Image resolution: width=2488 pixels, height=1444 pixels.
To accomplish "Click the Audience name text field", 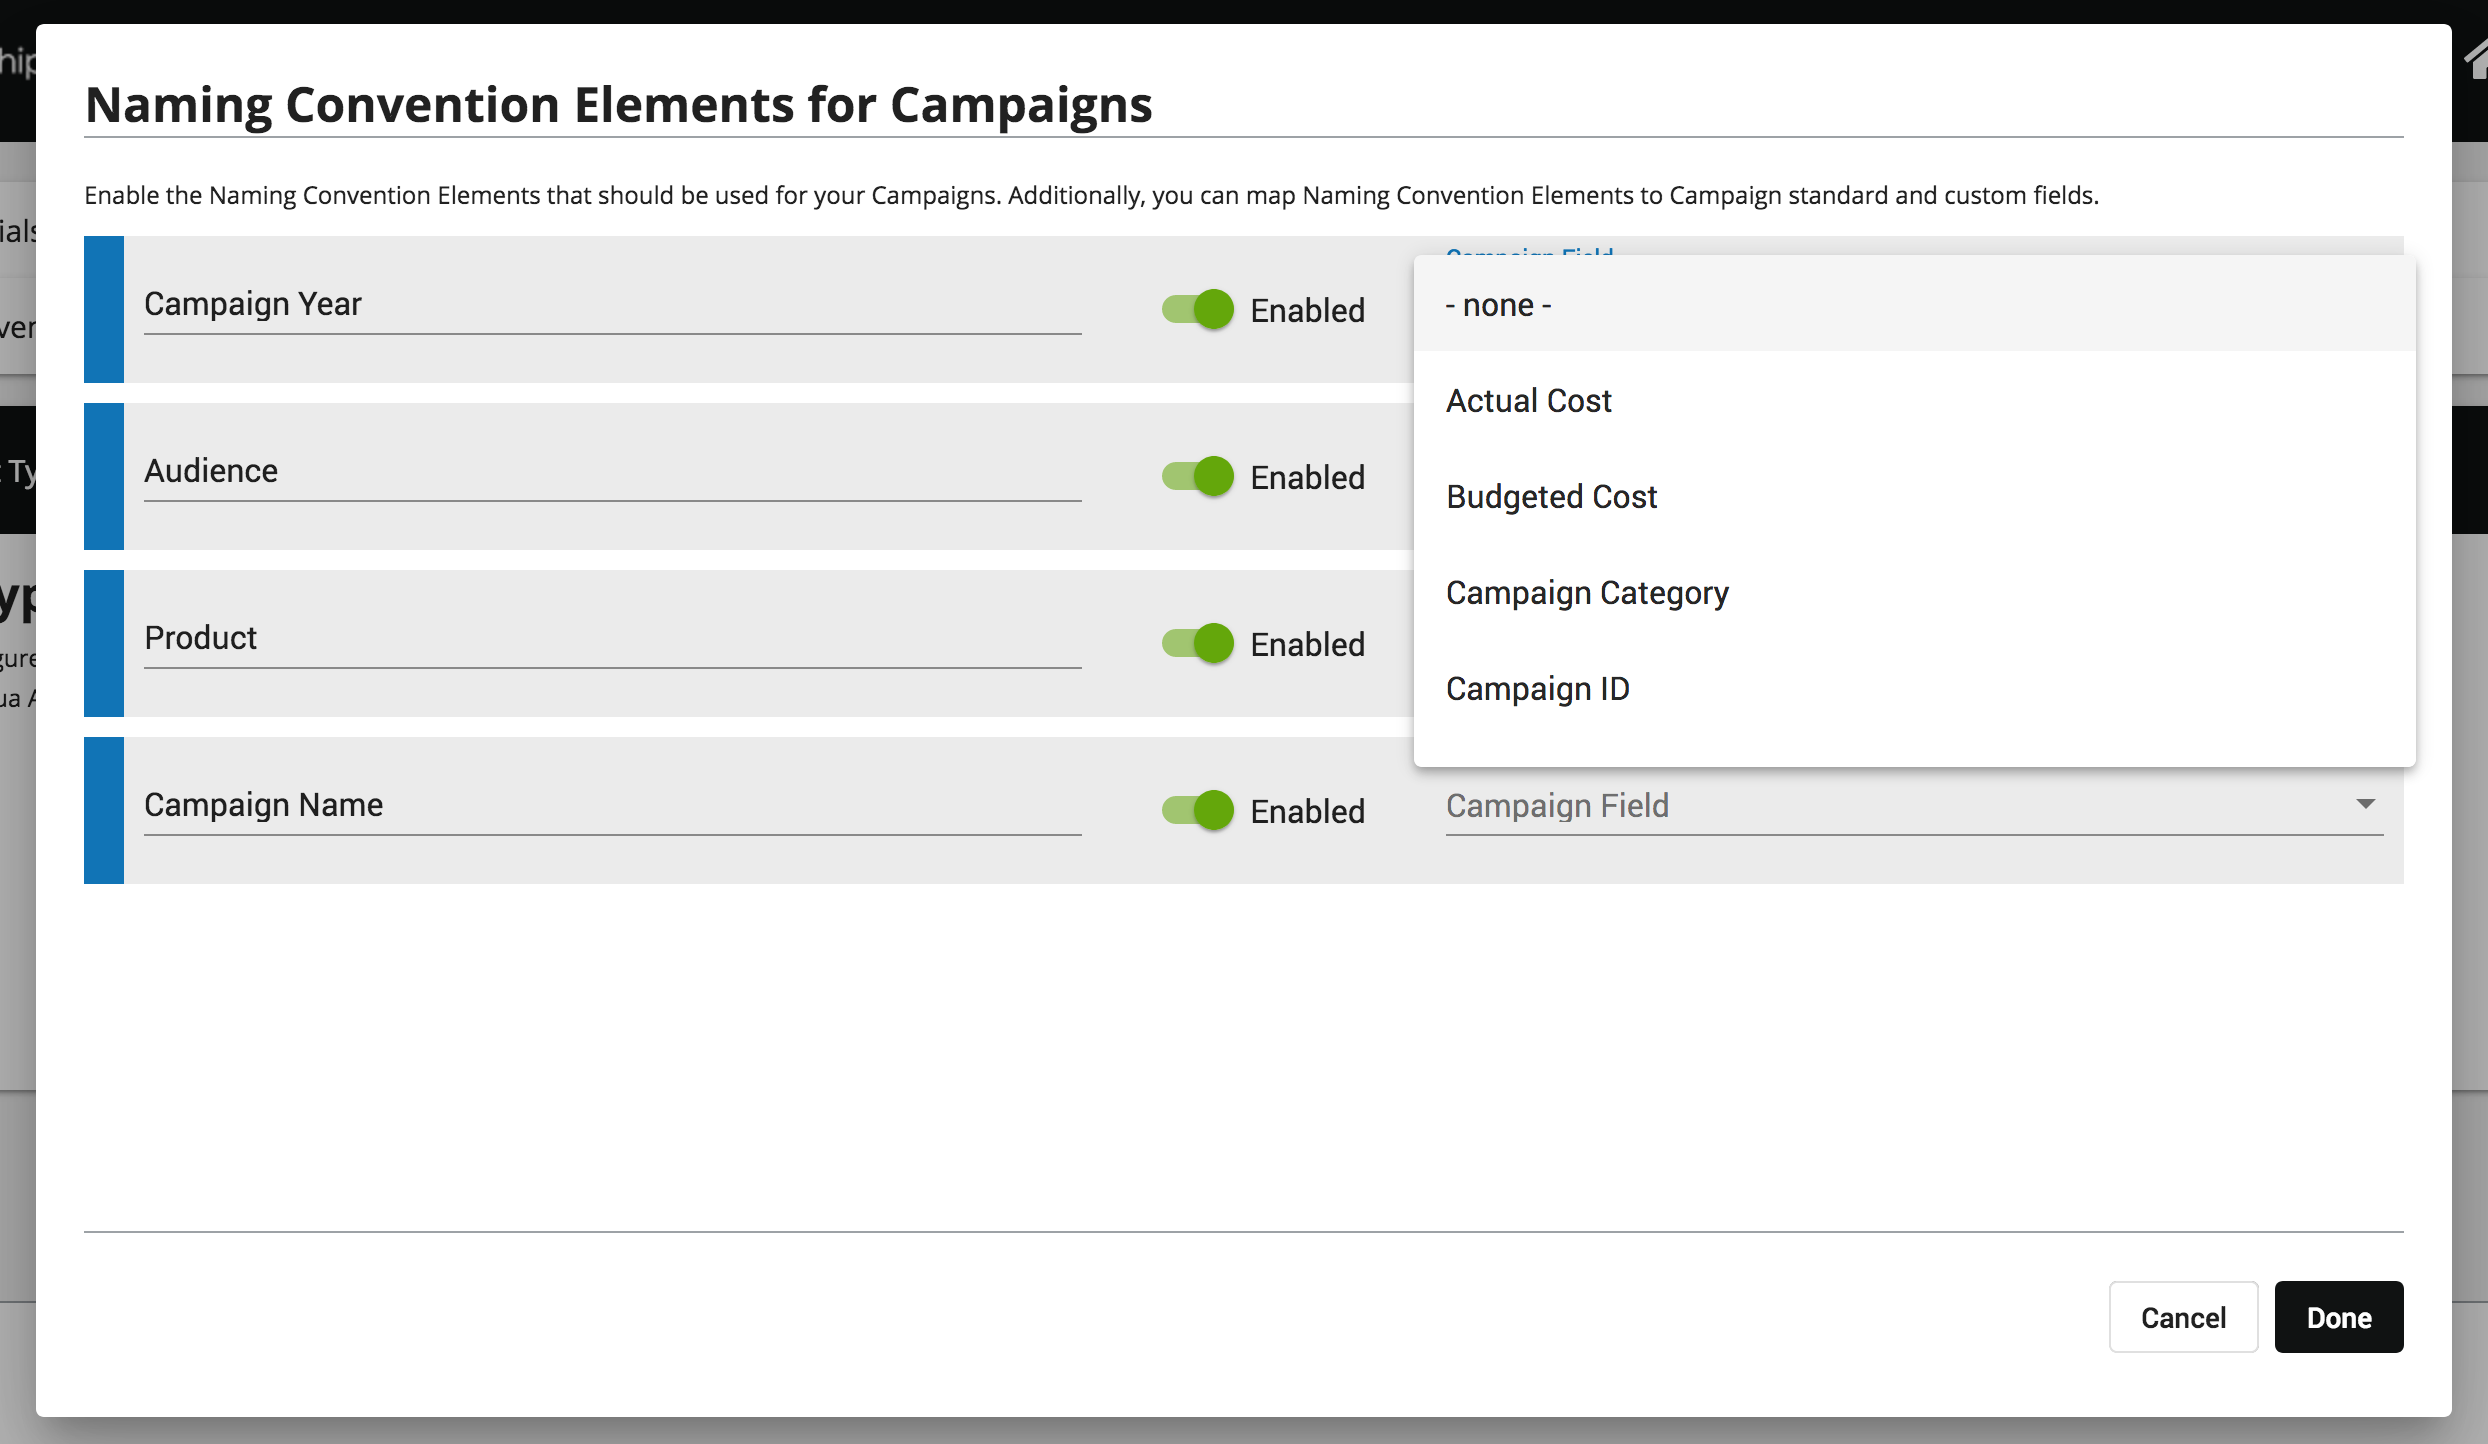I will (x=612, y=471).
